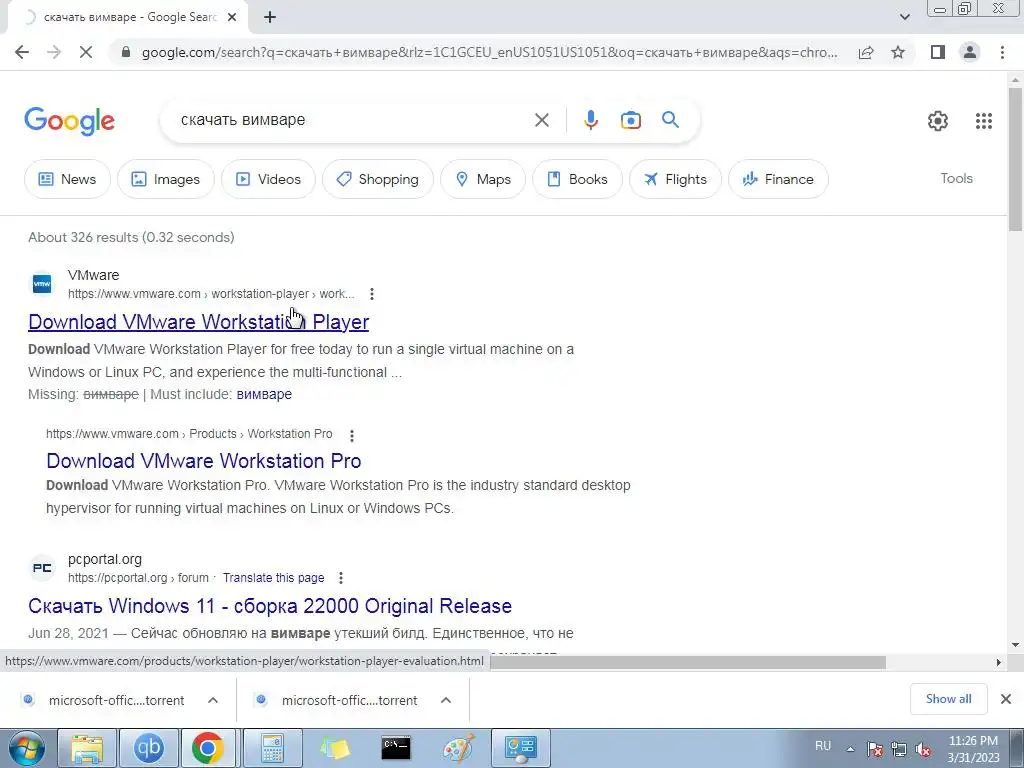Open Chrome side panel

[x=938, y=52]
